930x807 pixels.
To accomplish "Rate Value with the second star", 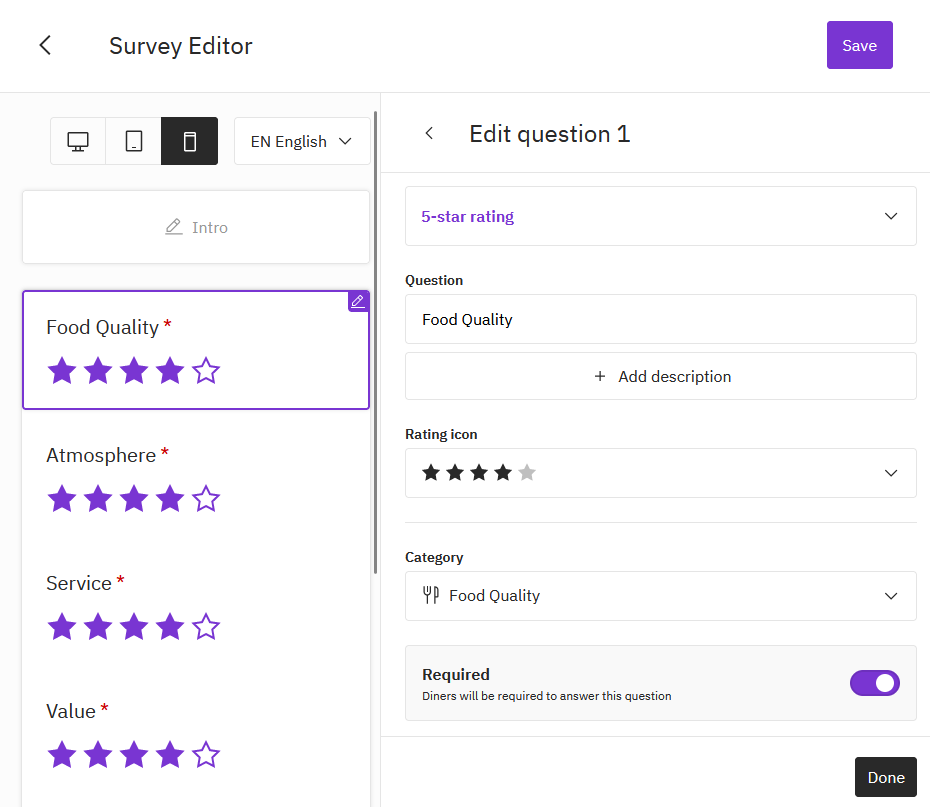I will tap(98, 755).
